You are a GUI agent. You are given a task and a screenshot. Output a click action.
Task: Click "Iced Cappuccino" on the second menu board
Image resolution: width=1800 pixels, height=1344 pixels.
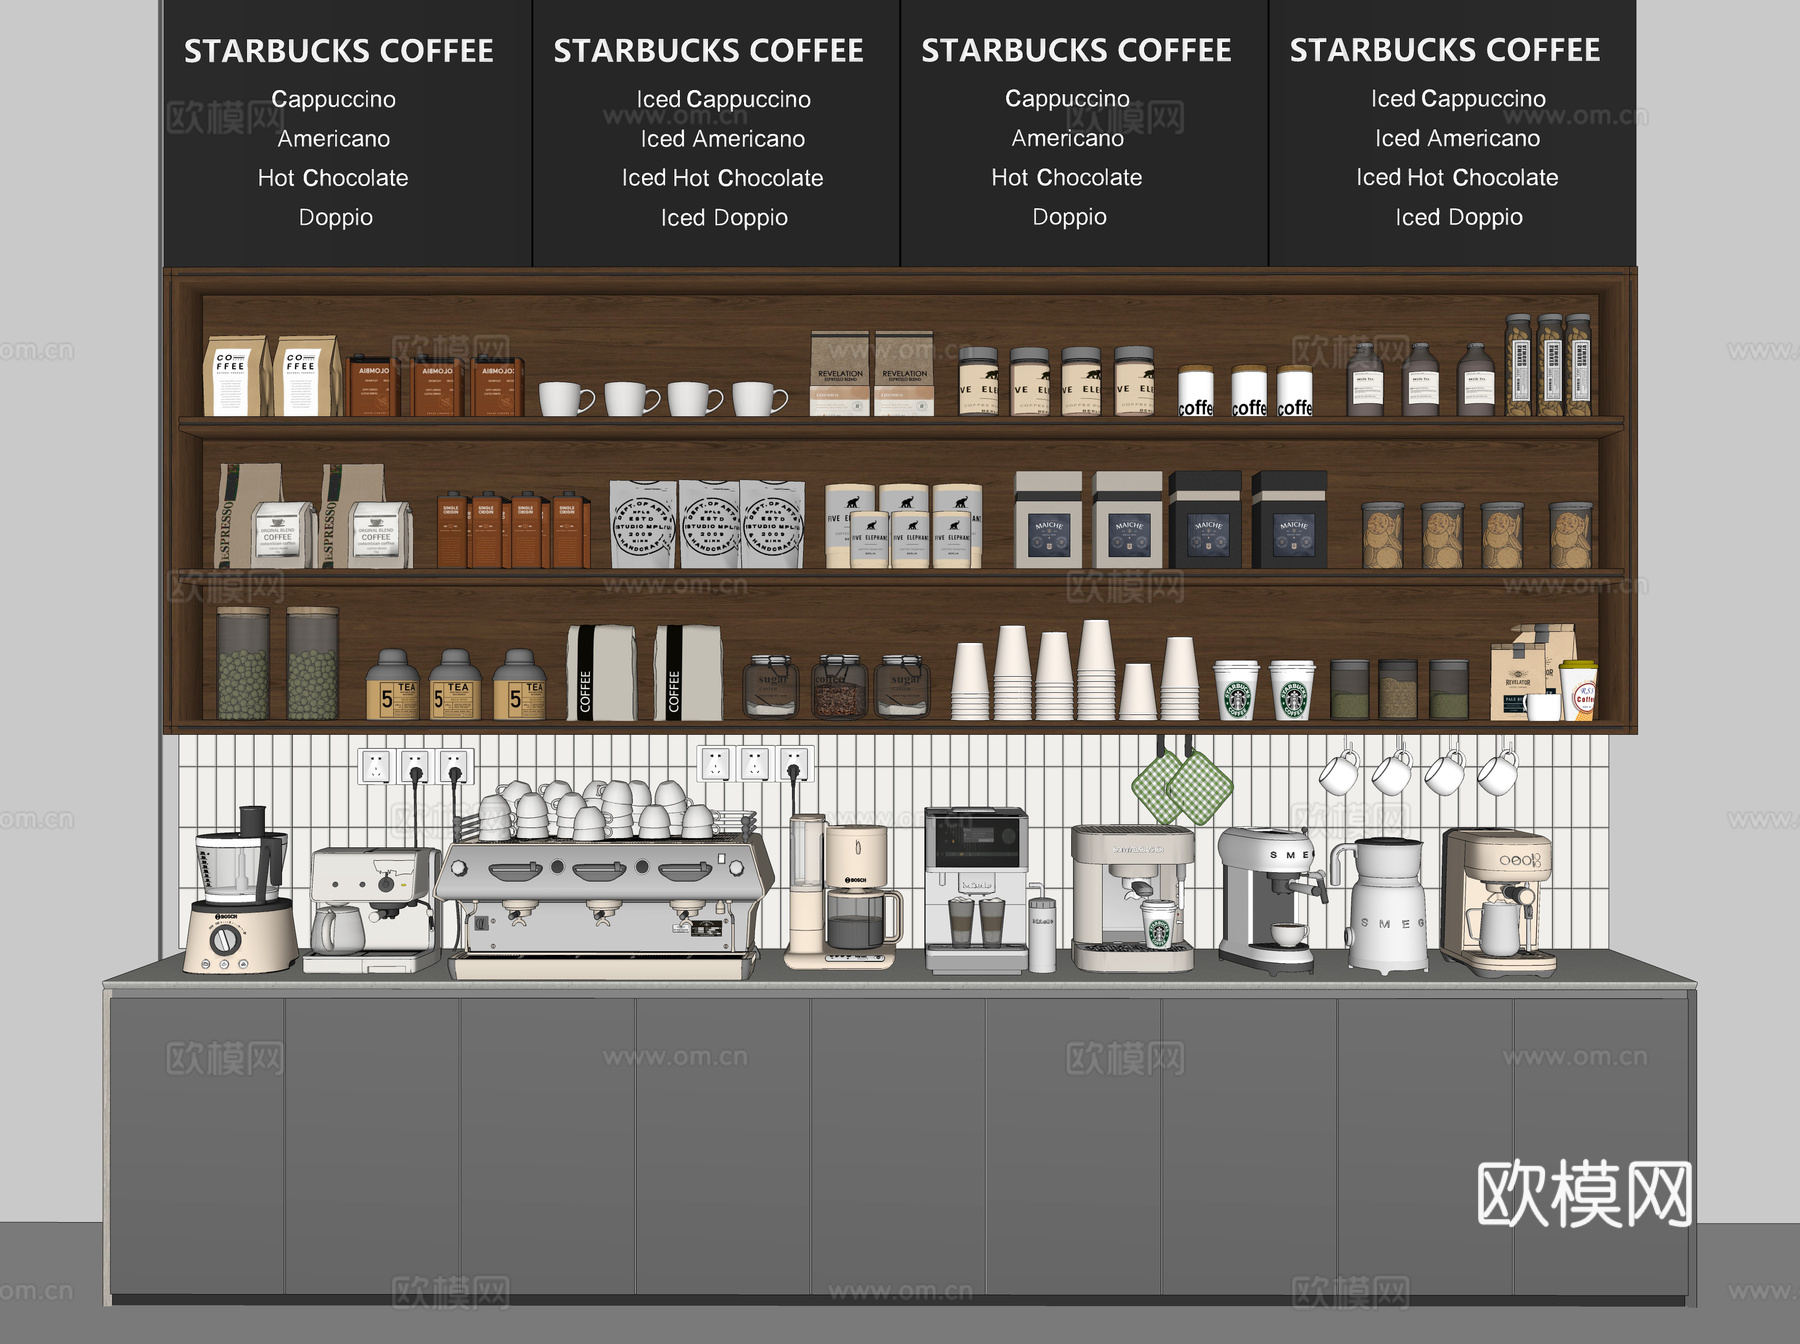723,99
